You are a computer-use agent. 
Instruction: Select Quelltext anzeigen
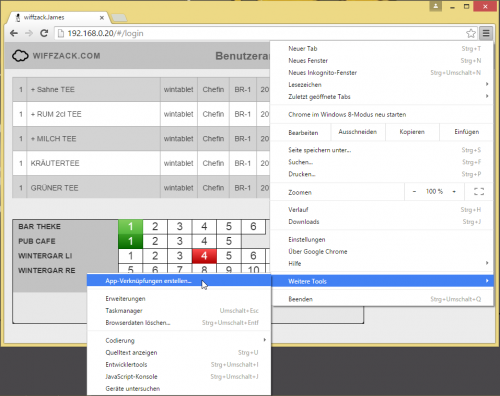pyautogui.click(x=179, y=353)
